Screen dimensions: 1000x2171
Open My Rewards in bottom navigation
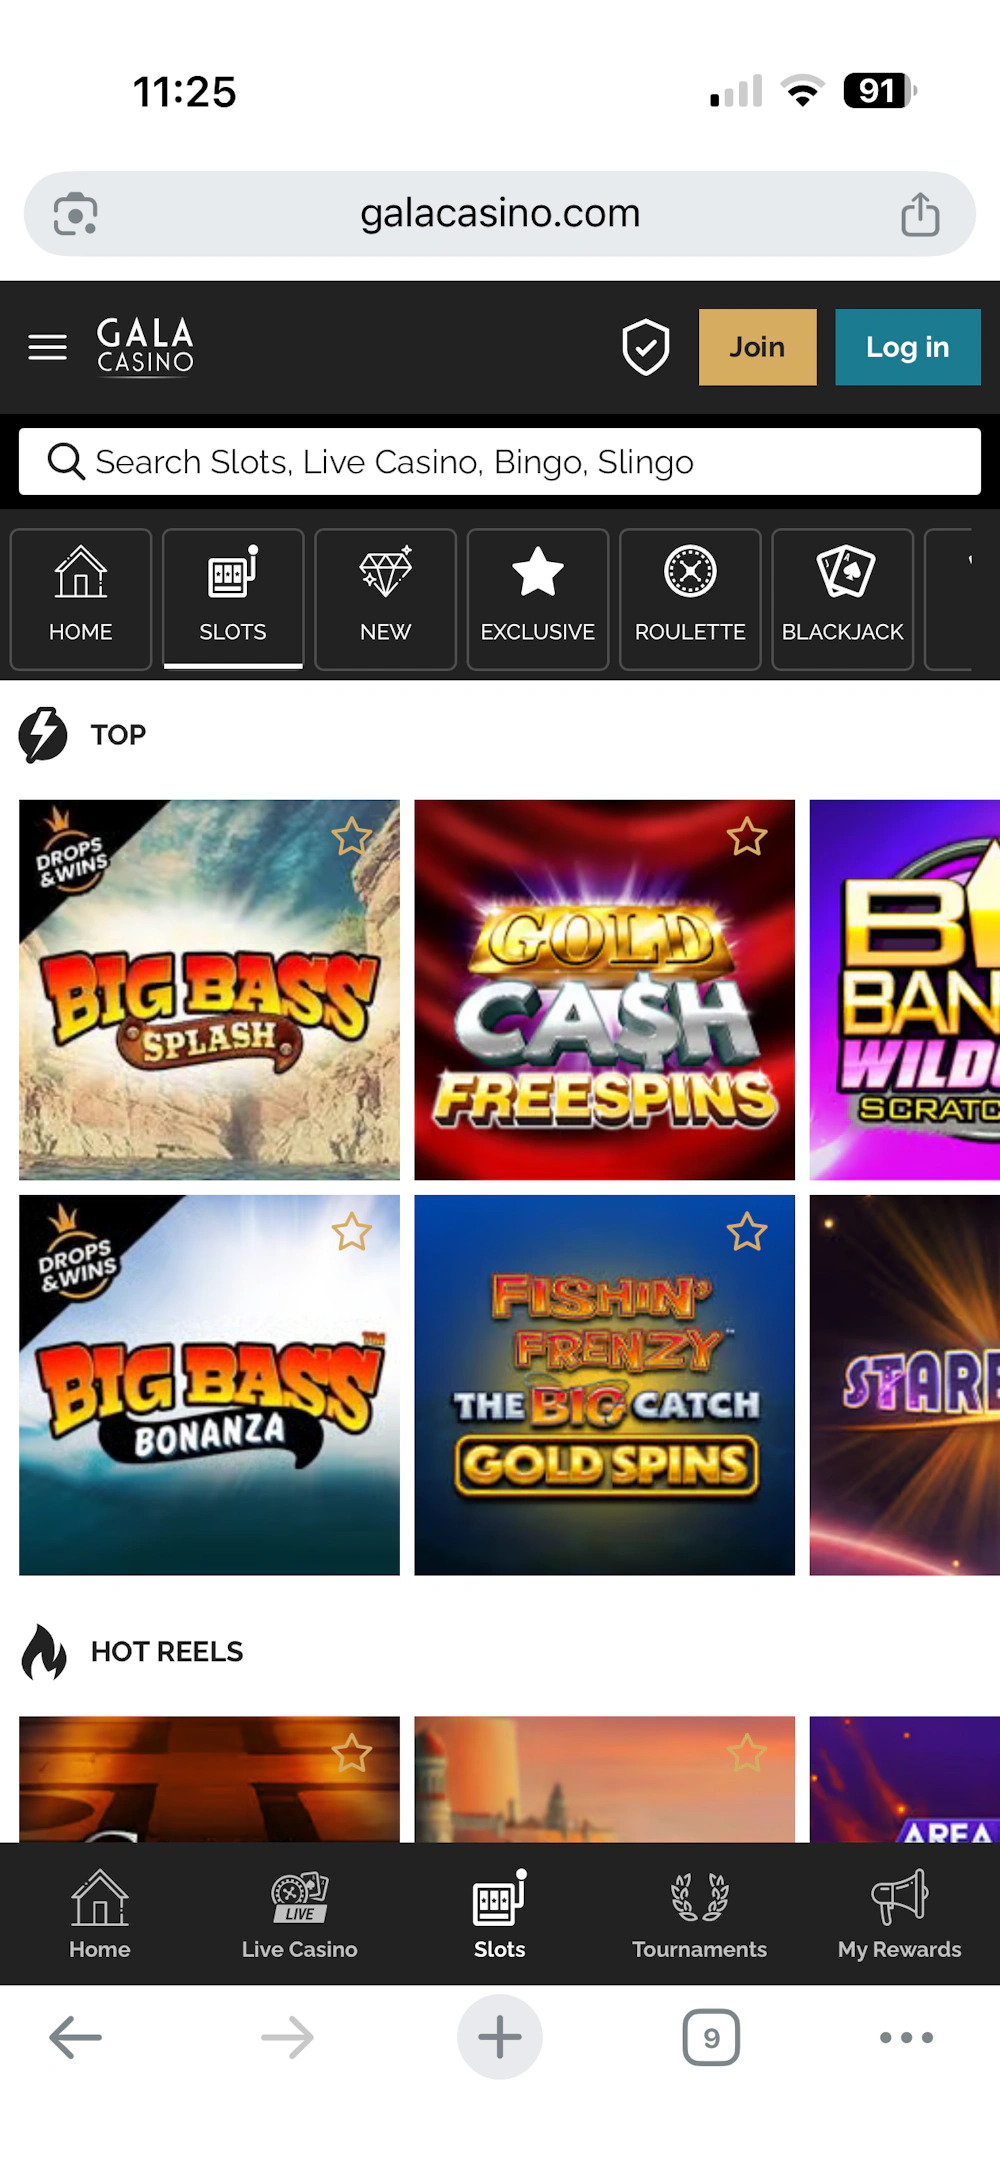point(900,1914)
